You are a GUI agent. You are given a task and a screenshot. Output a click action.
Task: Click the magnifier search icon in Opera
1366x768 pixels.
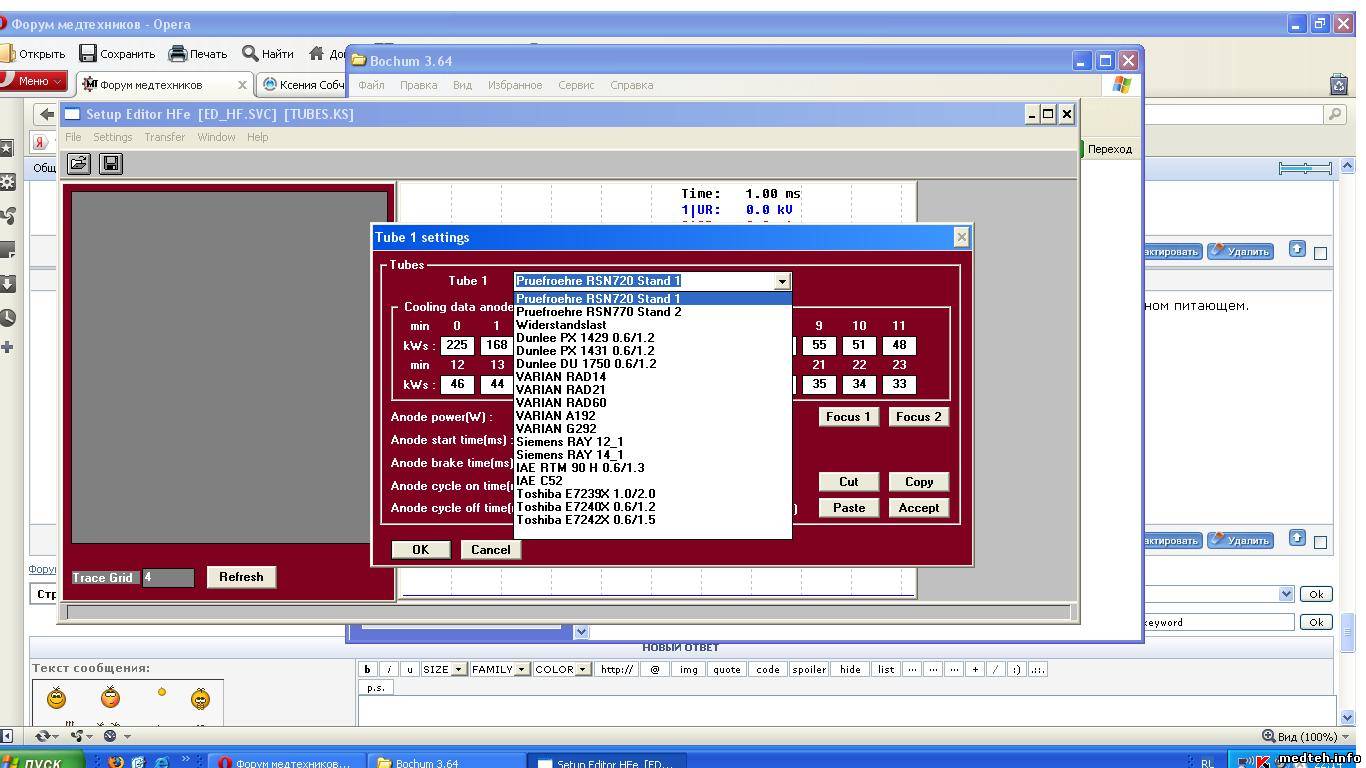pyautogui.click(x=1334, y=115)
